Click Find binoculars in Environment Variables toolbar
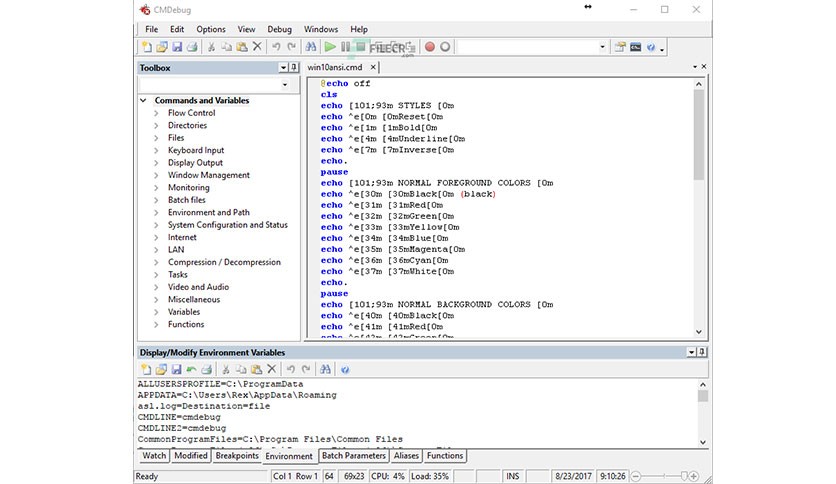Viewport: 836px width, 484px height. click(x=325, y=369)
